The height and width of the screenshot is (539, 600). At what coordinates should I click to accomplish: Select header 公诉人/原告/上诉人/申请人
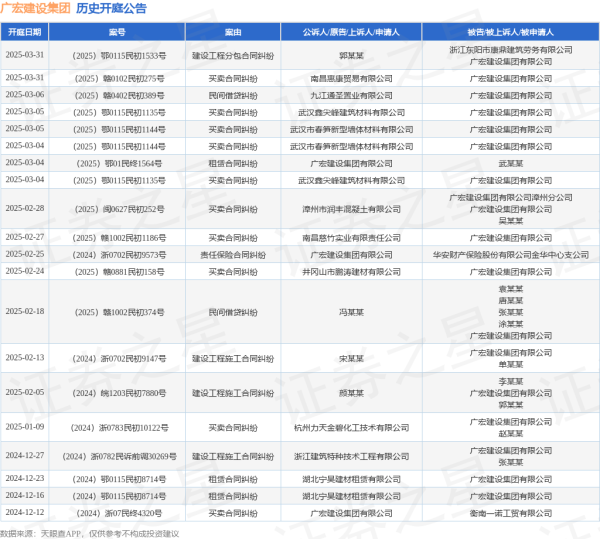point(351,32)
